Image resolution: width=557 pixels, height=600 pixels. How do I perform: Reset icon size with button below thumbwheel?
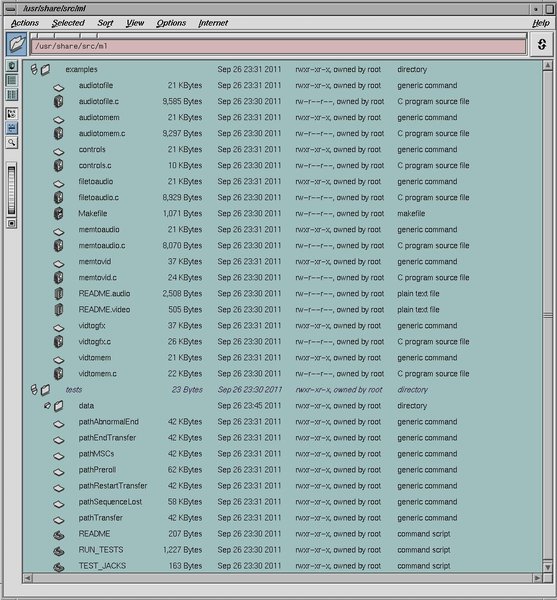click(12, 223)
